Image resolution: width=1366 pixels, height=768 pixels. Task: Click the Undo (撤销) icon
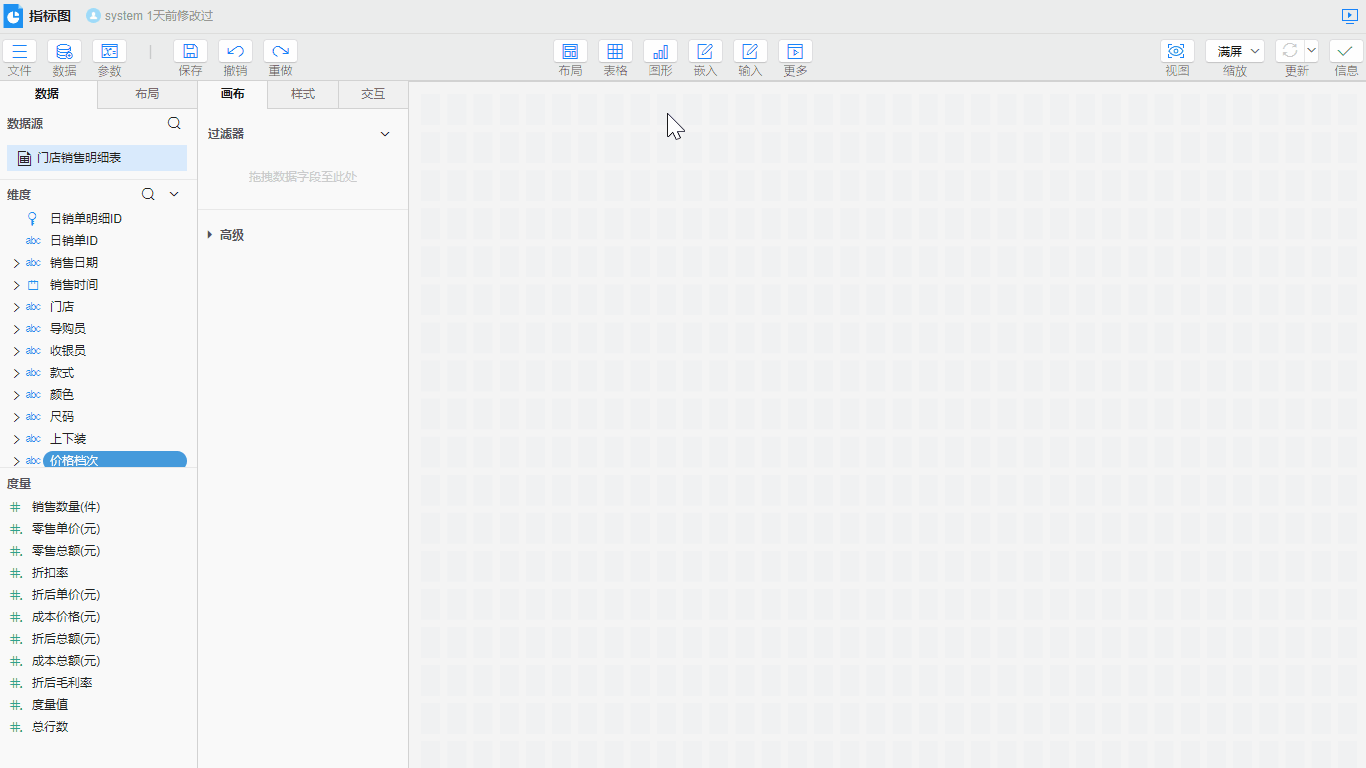235,52
